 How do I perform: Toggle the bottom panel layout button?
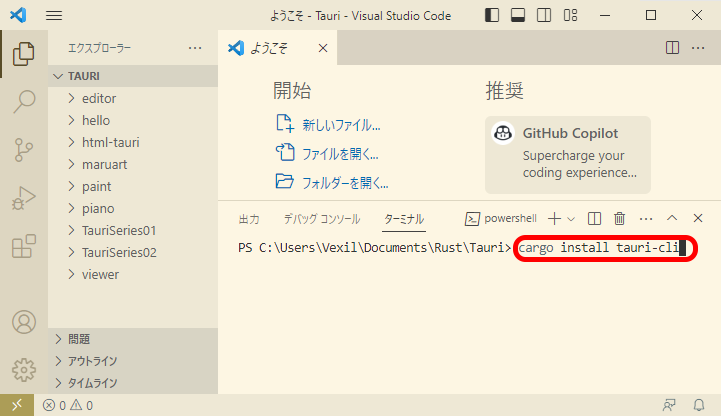pos(517,15)
